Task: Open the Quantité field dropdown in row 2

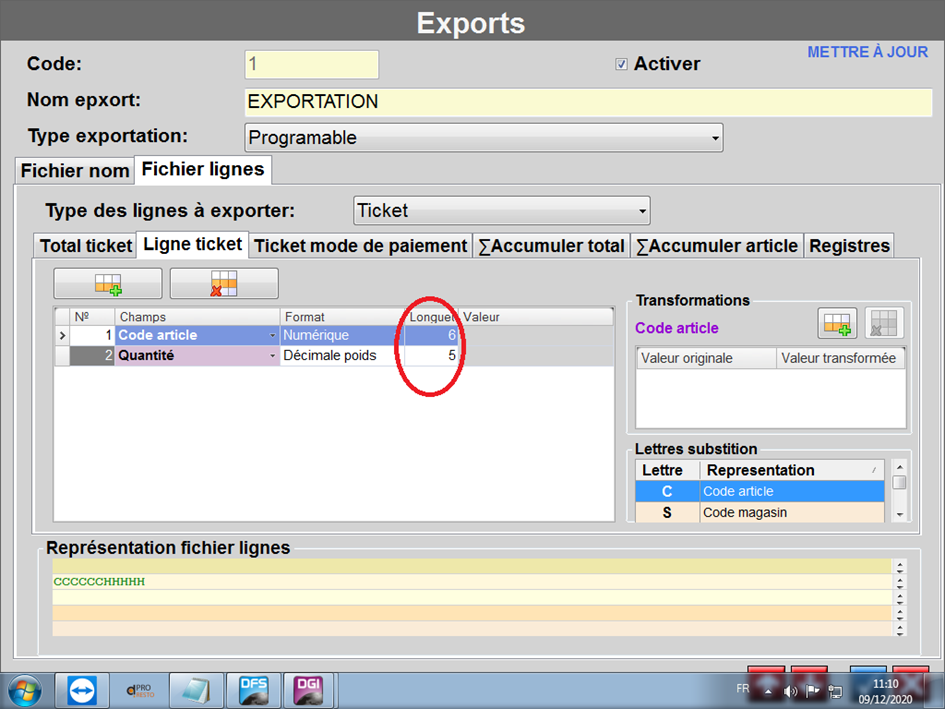Action: point(272,355)
